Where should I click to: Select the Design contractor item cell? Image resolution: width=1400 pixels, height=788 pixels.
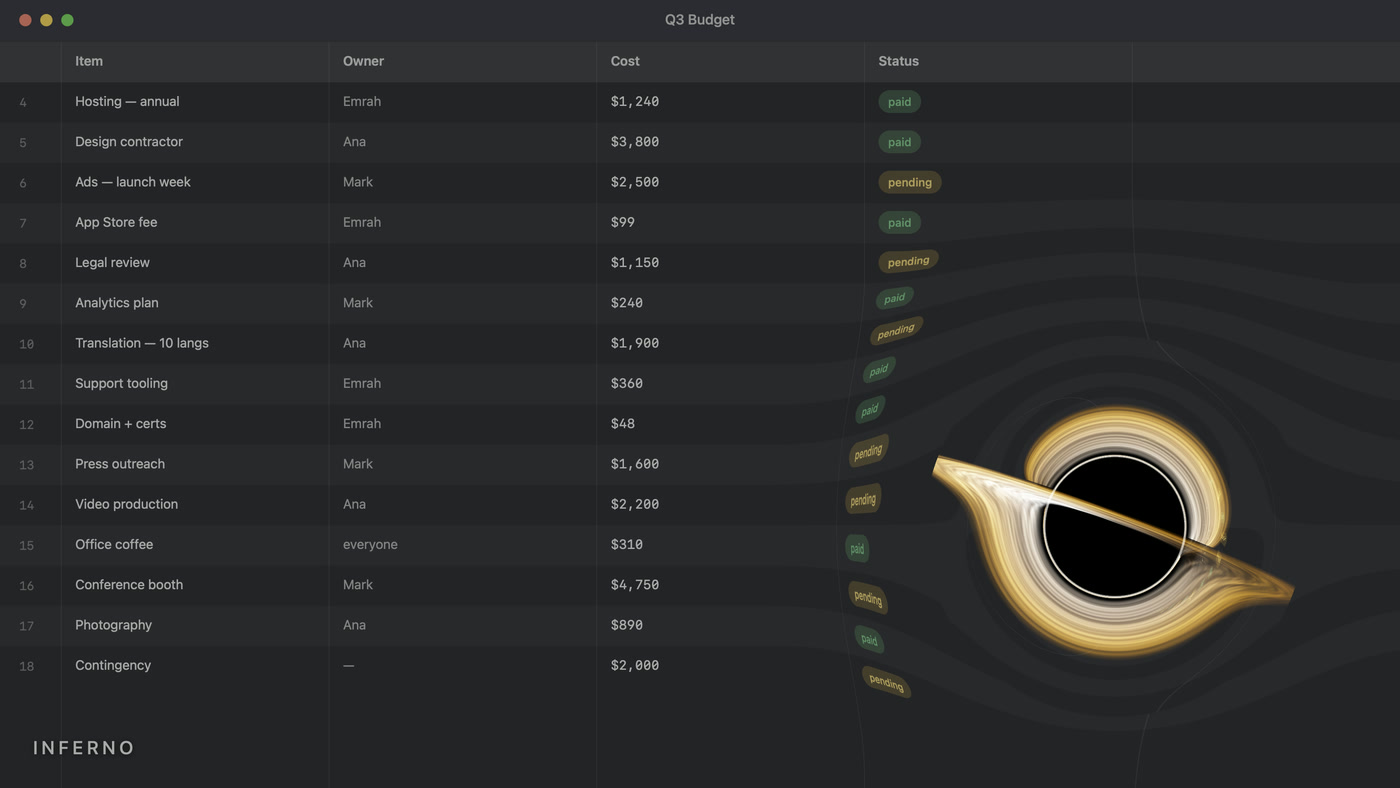pyautogui.click(x=195, y=142)
